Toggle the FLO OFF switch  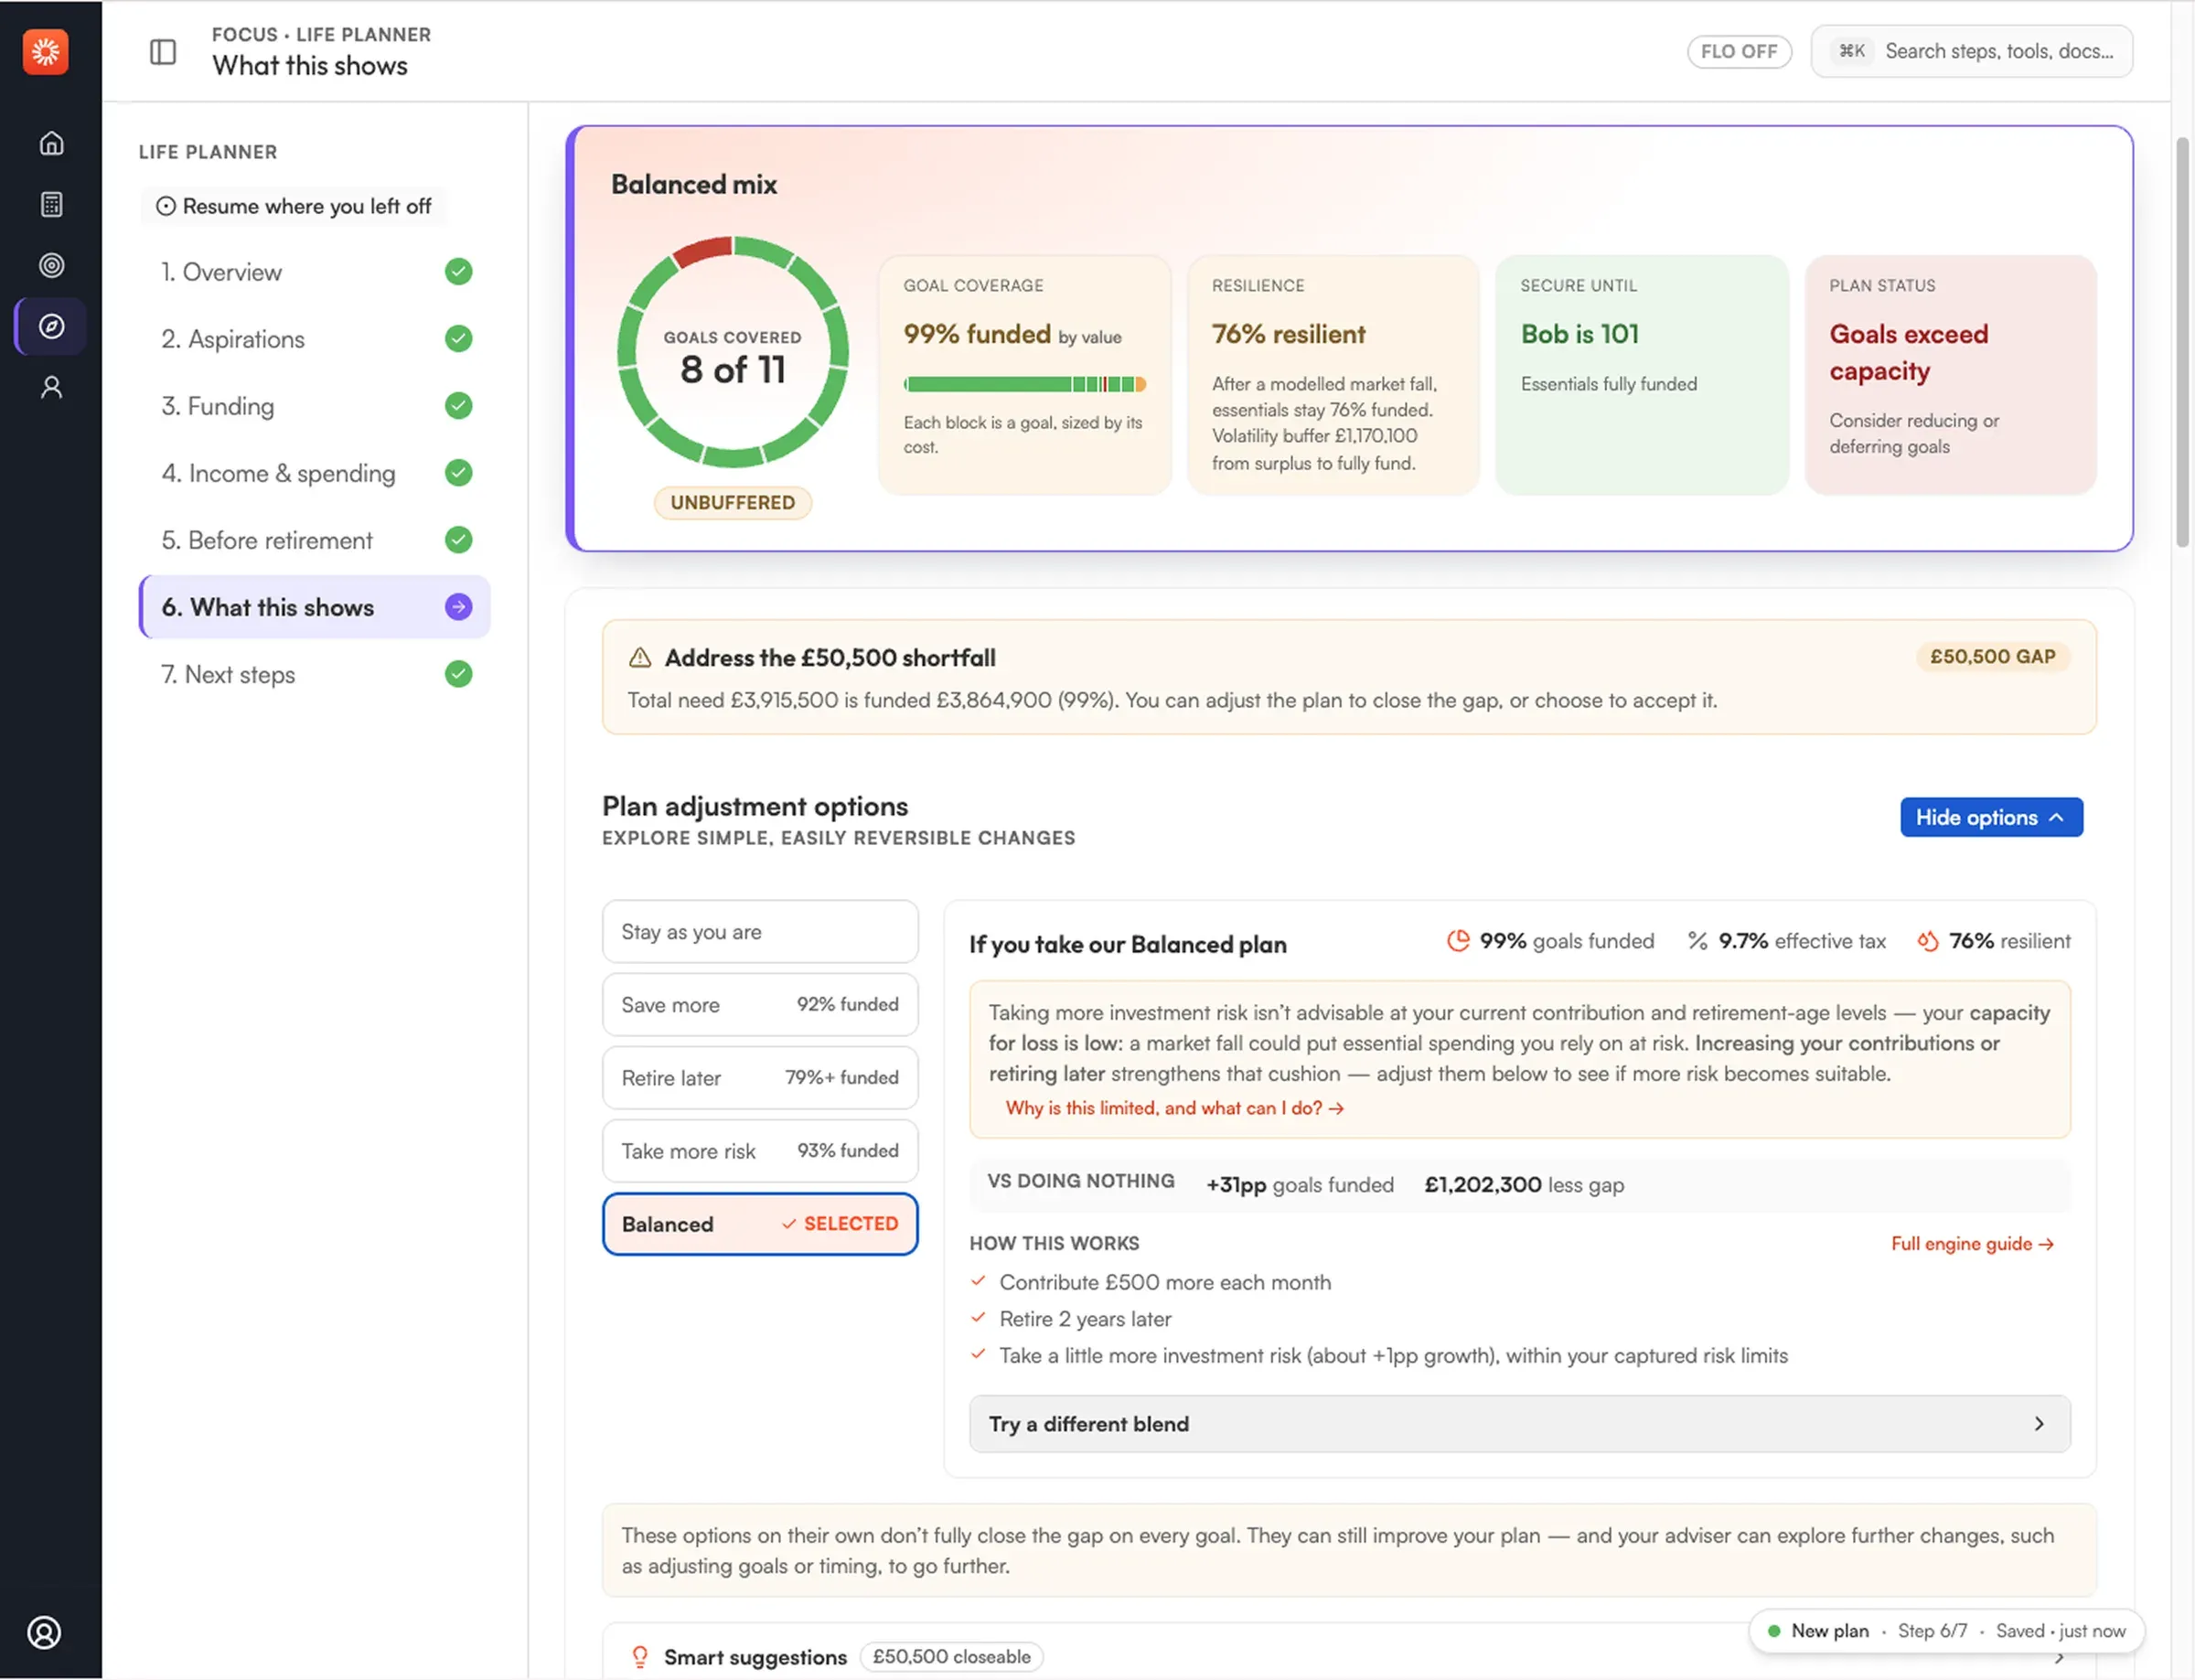pos(1738,51)
